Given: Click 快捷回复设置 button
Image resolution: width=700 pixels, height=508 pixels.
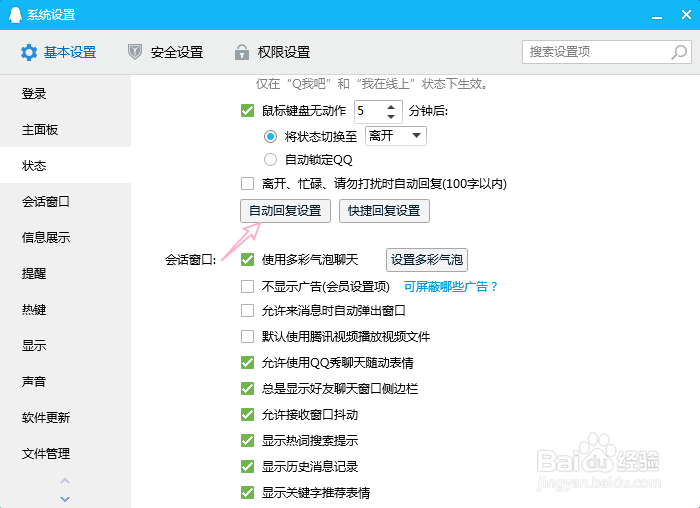Looking at the screenshot, I should [384, 211].
